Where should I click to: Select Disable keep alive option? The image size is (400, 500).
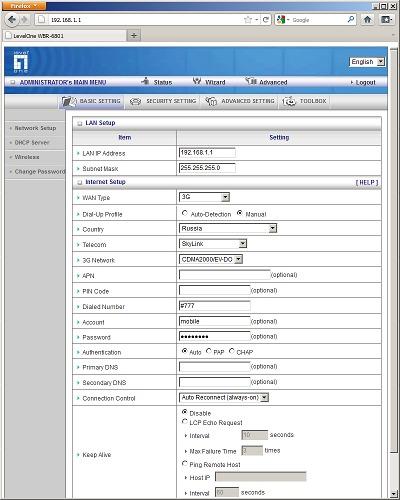coord(184,412)
